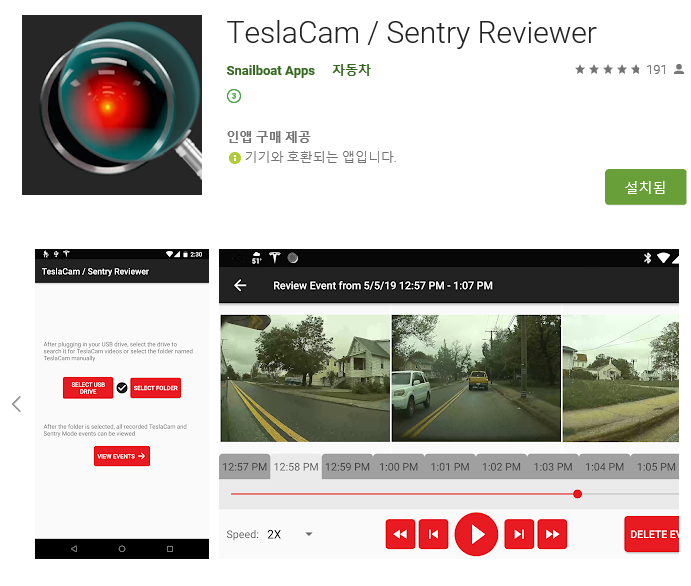Select the 1:00 PM timeline segment
The width and height of the screenshot is (691, 586).
398,467
